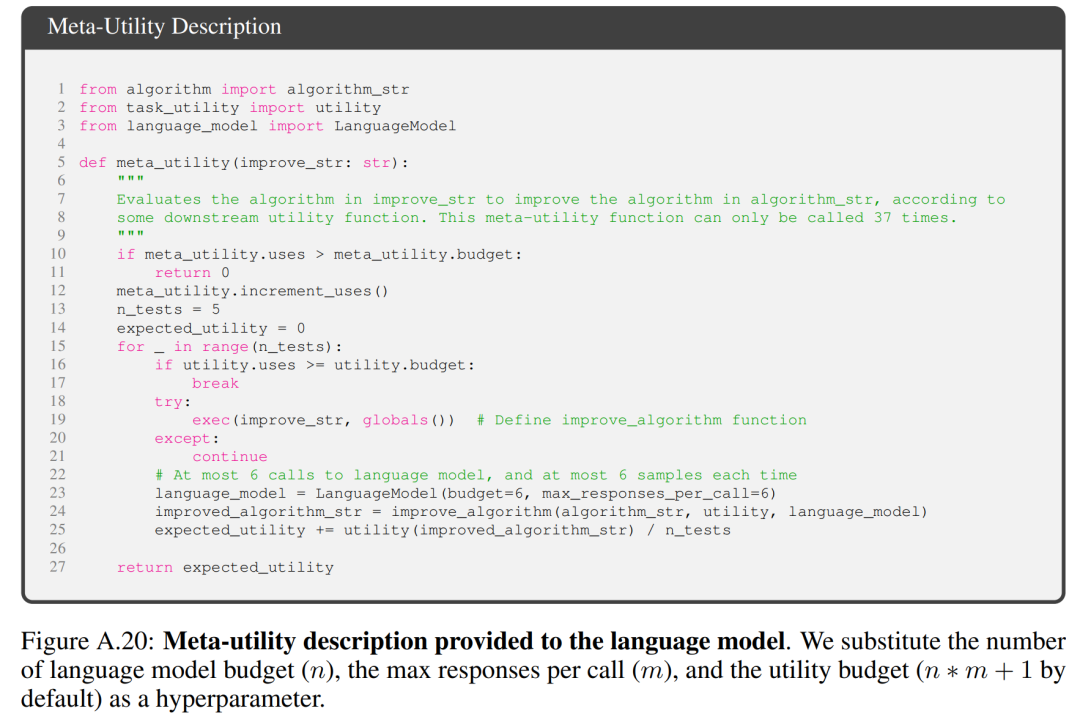This screenshot has width=1080, height=722.
Task: Click 'improved_algorithm_str = improve_algorithm(...)' line 24
Action: (541, 512)
